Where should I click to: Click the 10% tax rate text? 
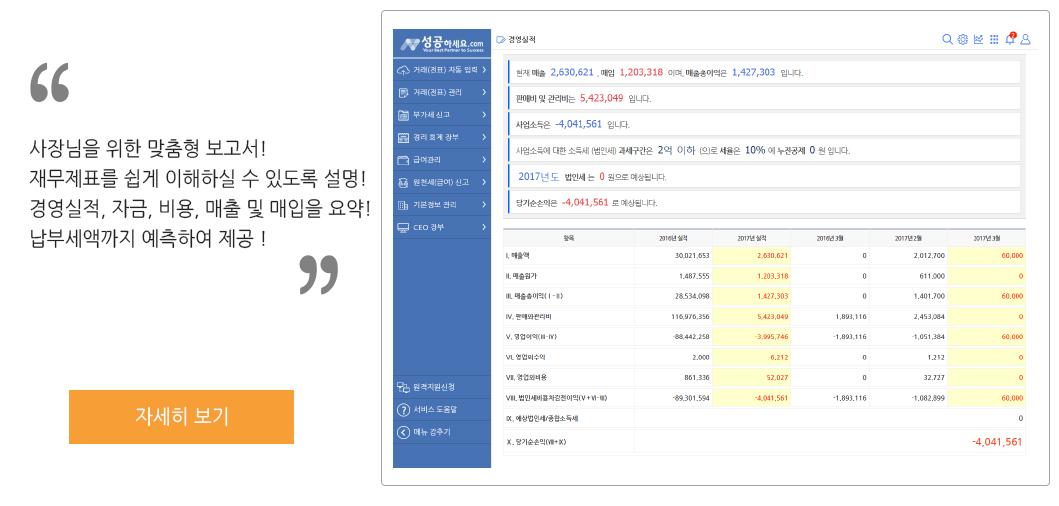pyautogui.click(x=755, y=150)
